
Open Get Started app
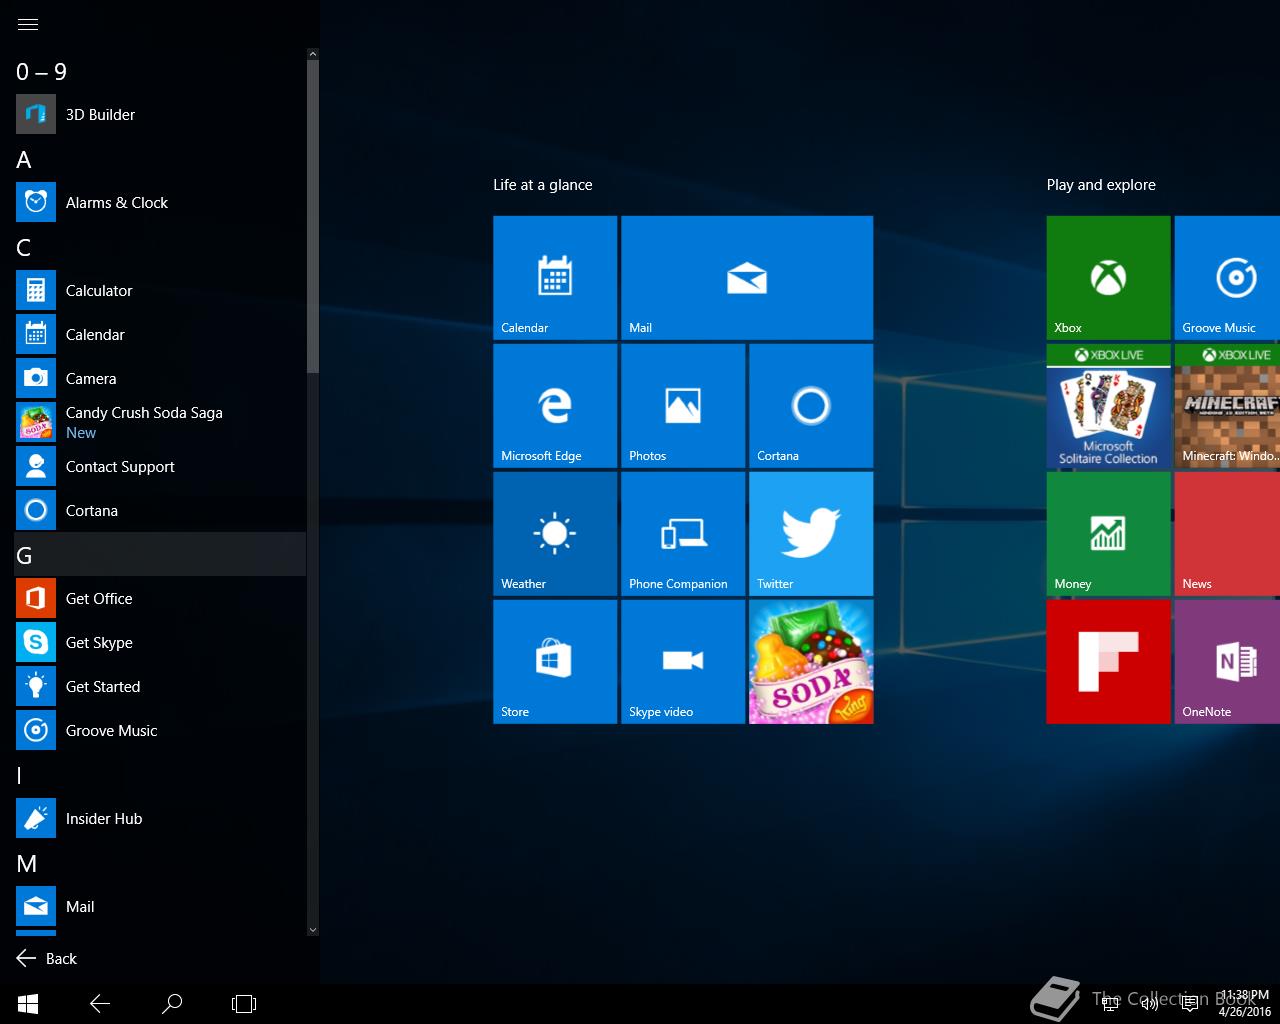[x=160, y=686]
